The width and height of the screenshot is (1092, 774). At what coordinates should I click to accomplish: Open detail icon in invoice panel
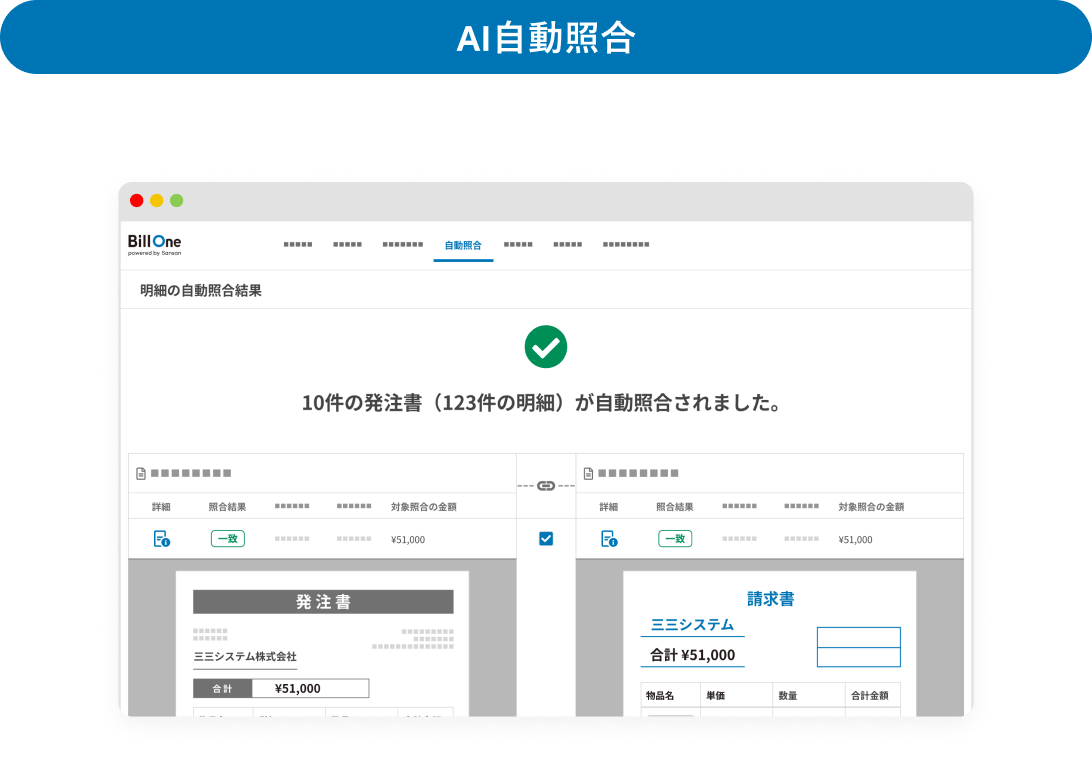(609, 539)
